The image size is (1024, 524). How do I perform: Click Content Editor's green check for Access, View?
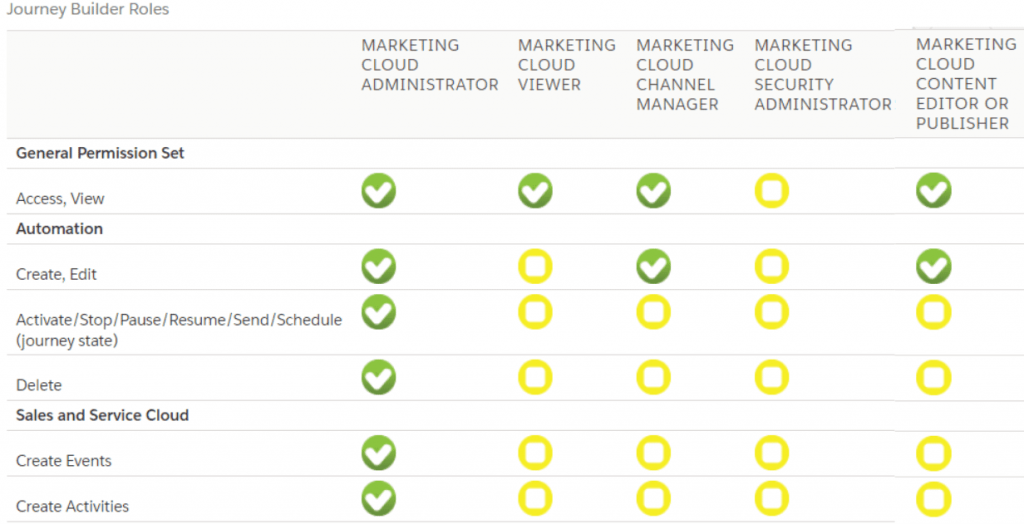pos(933,190)
